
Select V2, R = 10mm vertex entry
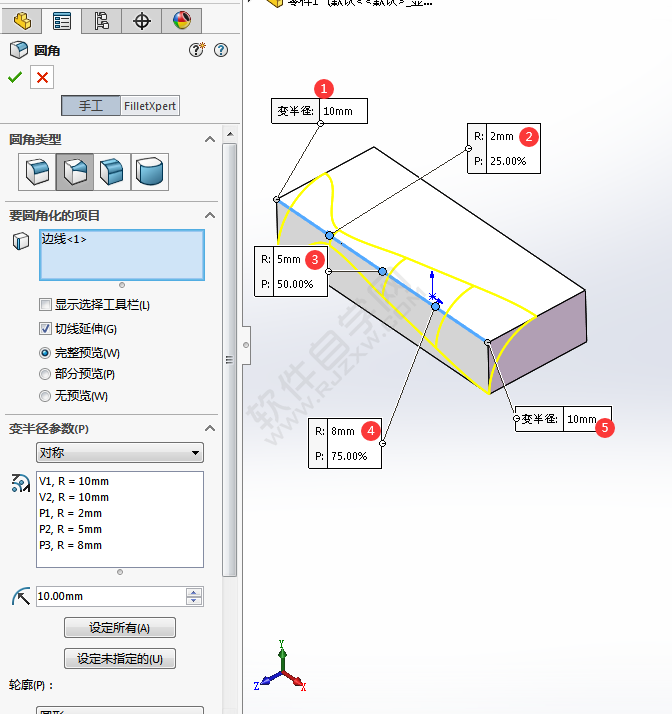pos(74,497)
